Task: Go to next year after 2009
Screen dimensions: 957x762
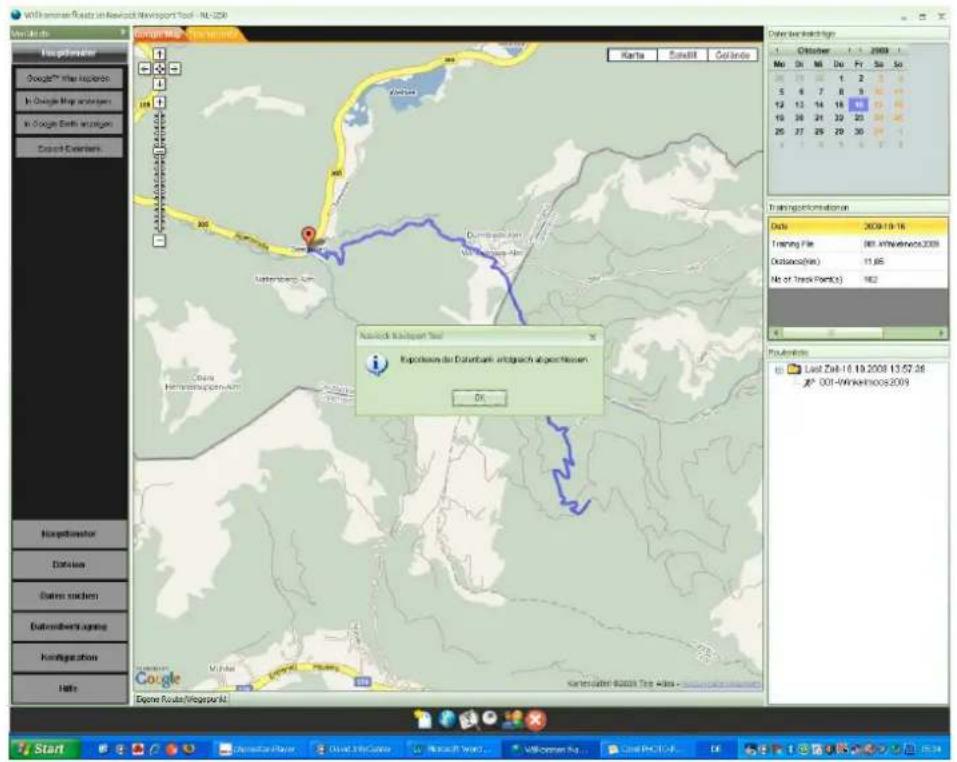Action: 899,50
